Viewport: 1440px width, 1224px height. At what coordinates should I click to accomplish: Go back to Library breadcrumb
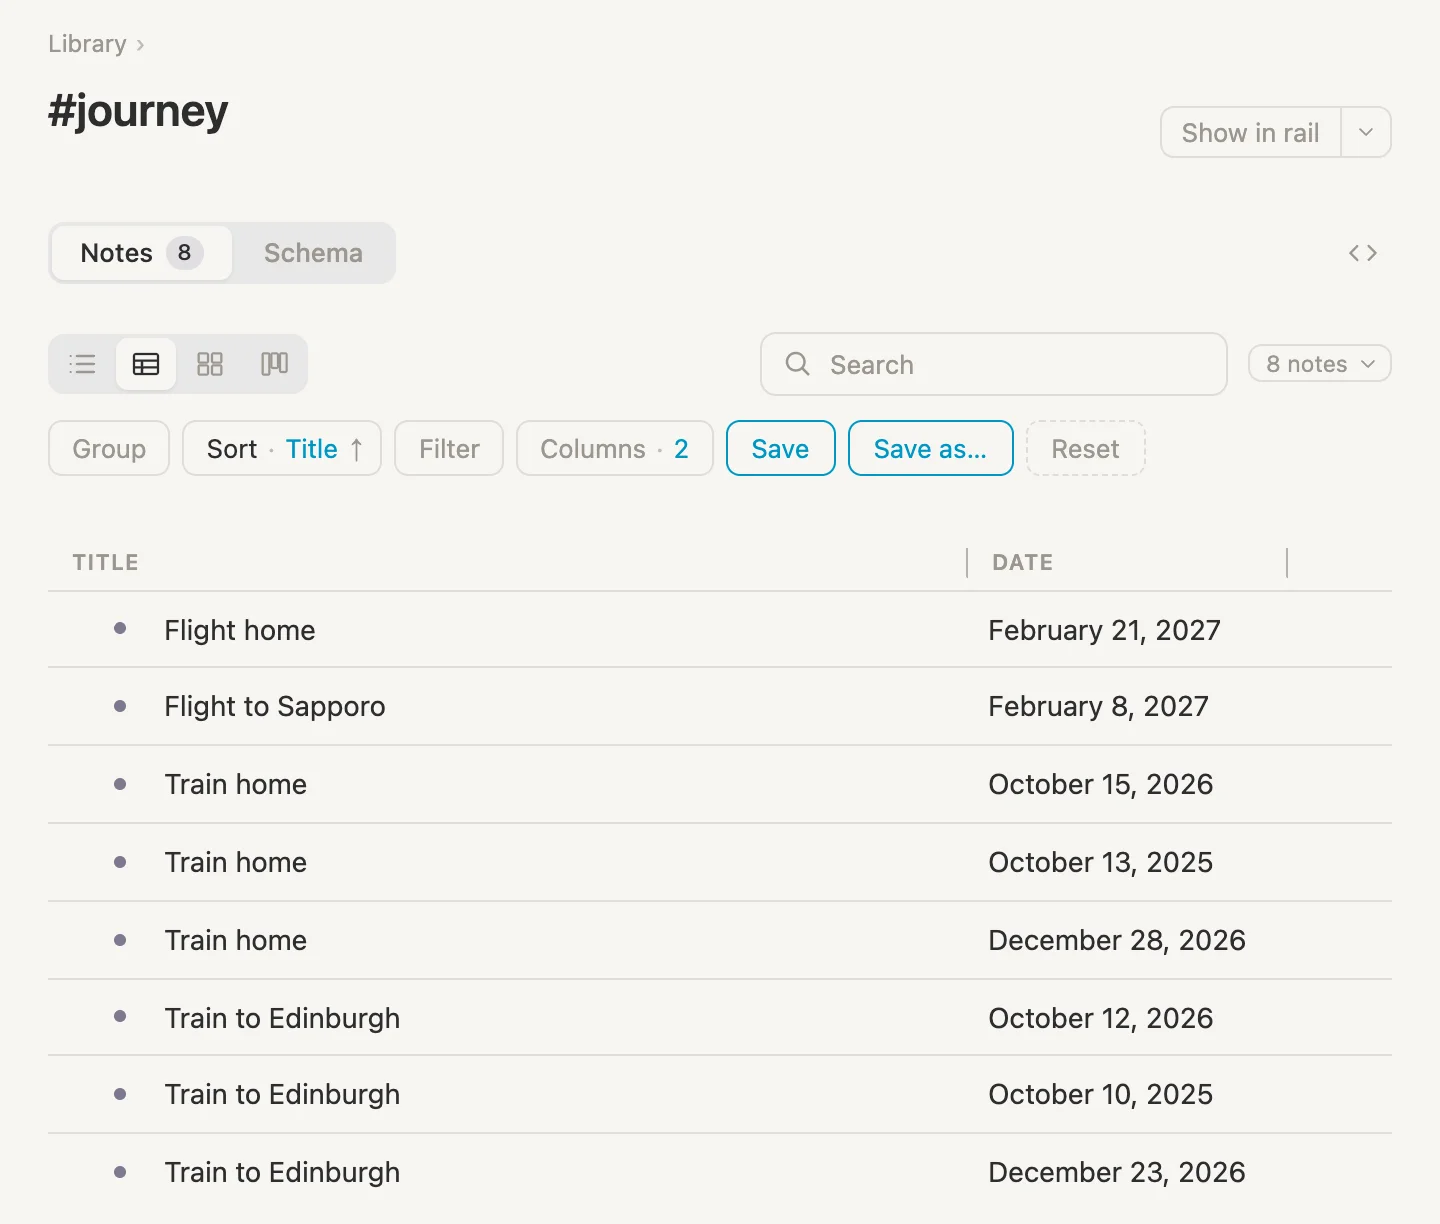click(88, 44)
